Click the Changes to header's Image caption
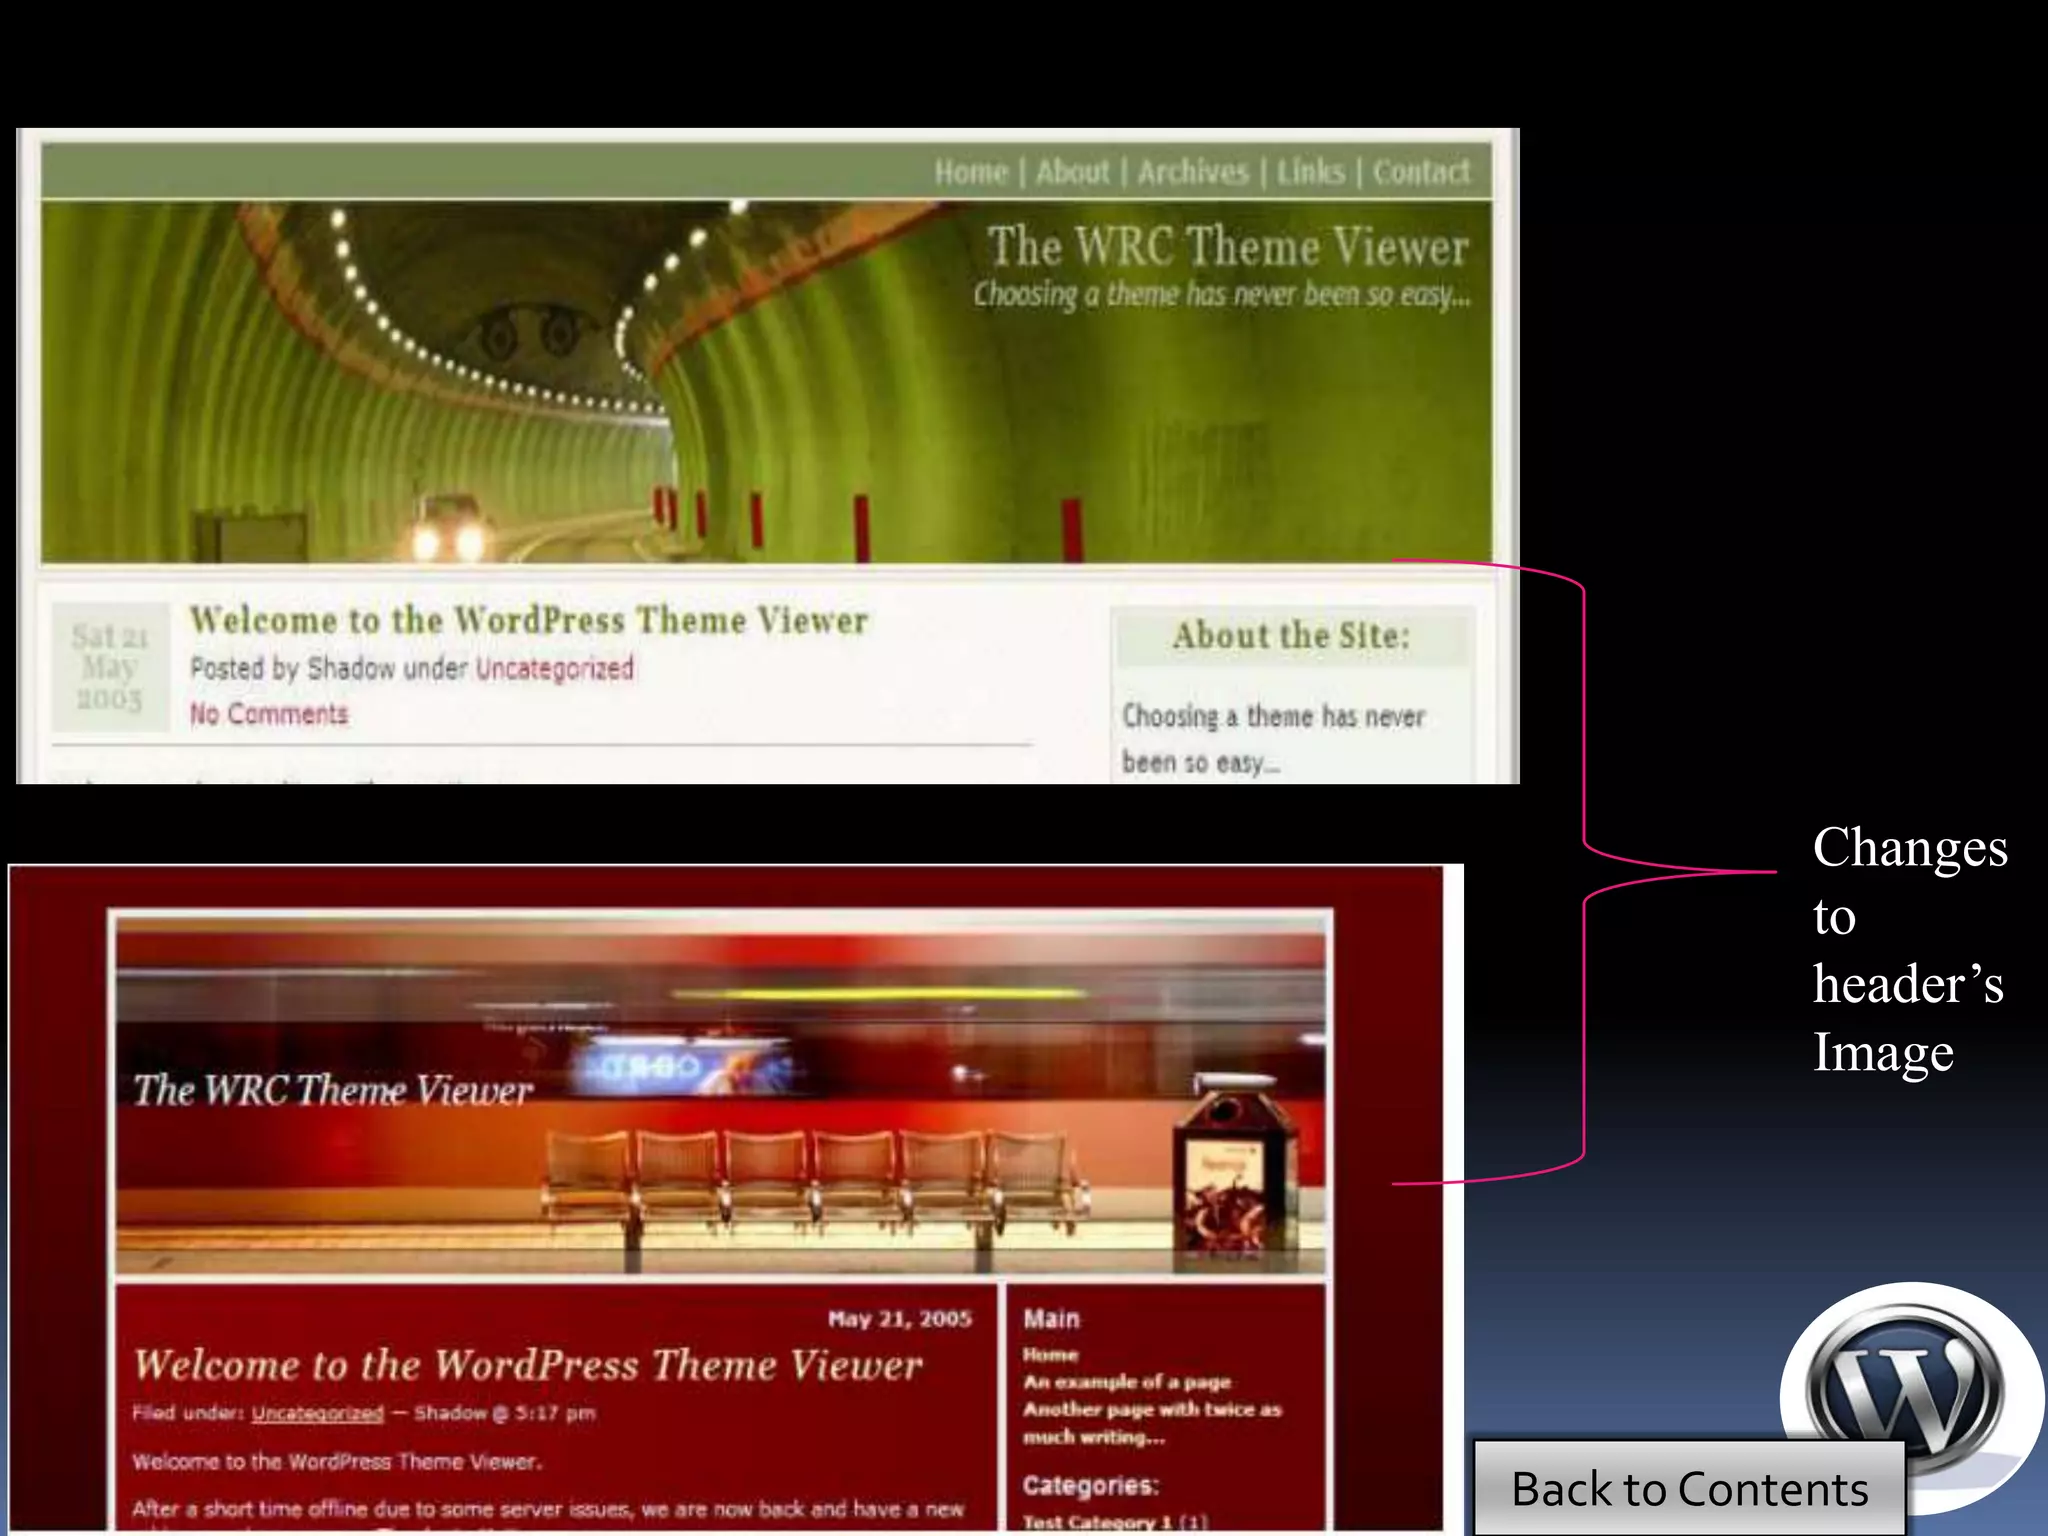 (1910, 949)
